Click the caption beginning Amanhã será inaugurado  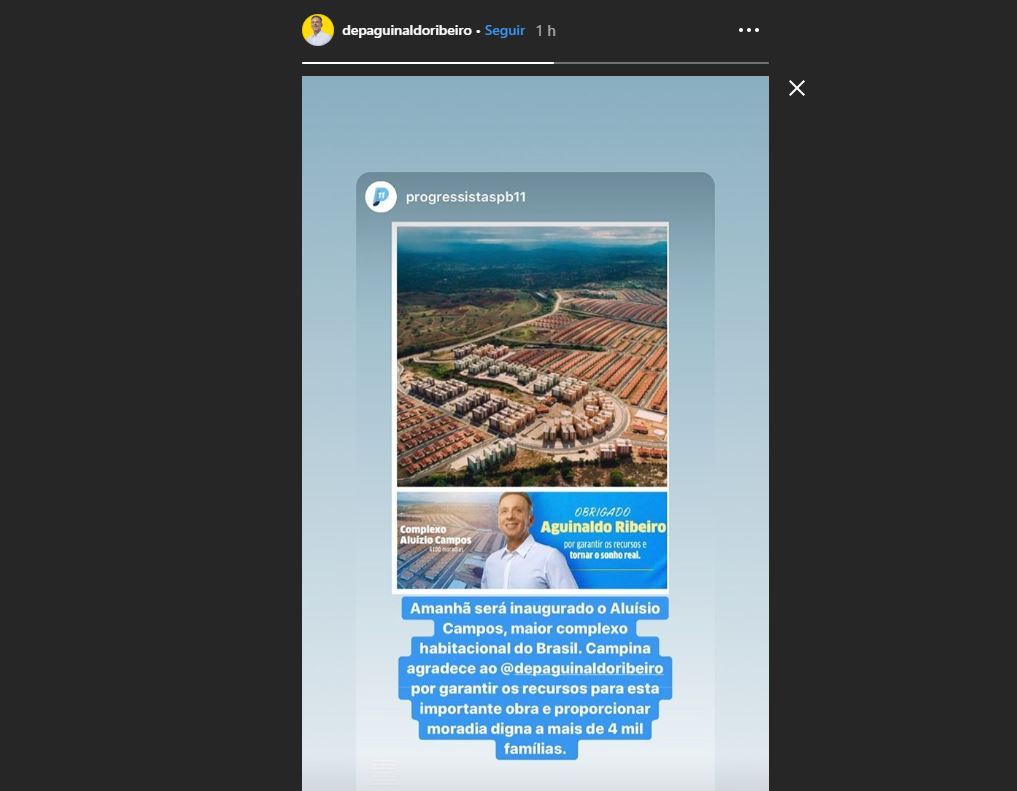[535, 678]
